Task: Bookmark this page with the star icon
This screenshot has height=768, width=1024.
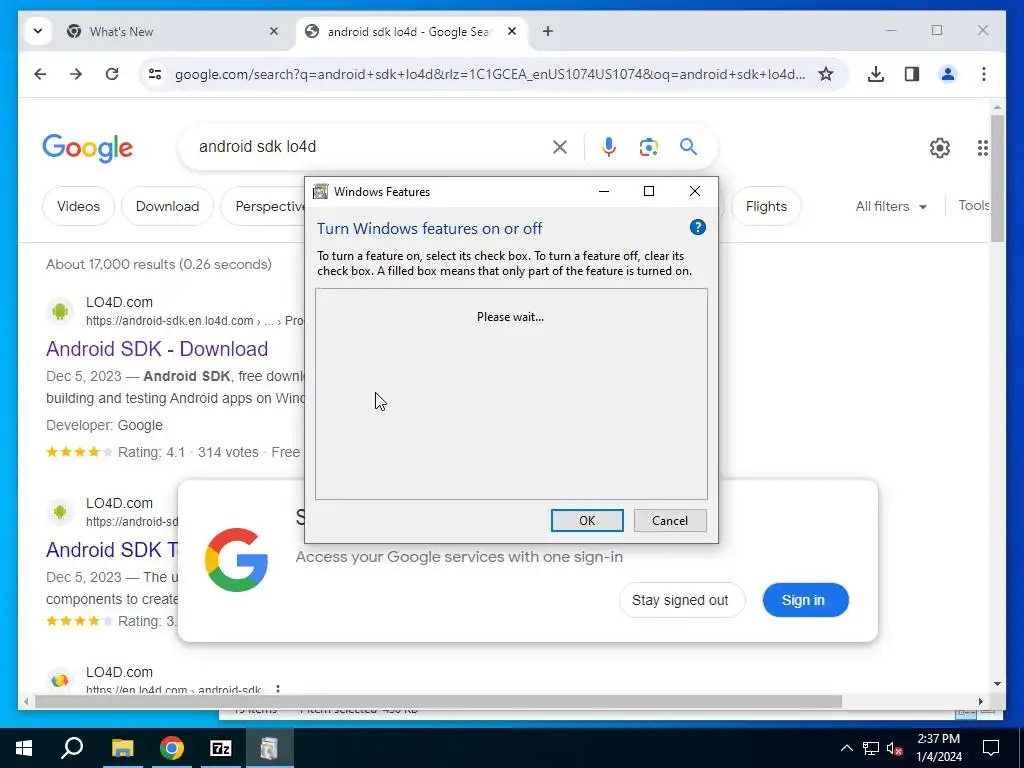Action: click(826, 74)
